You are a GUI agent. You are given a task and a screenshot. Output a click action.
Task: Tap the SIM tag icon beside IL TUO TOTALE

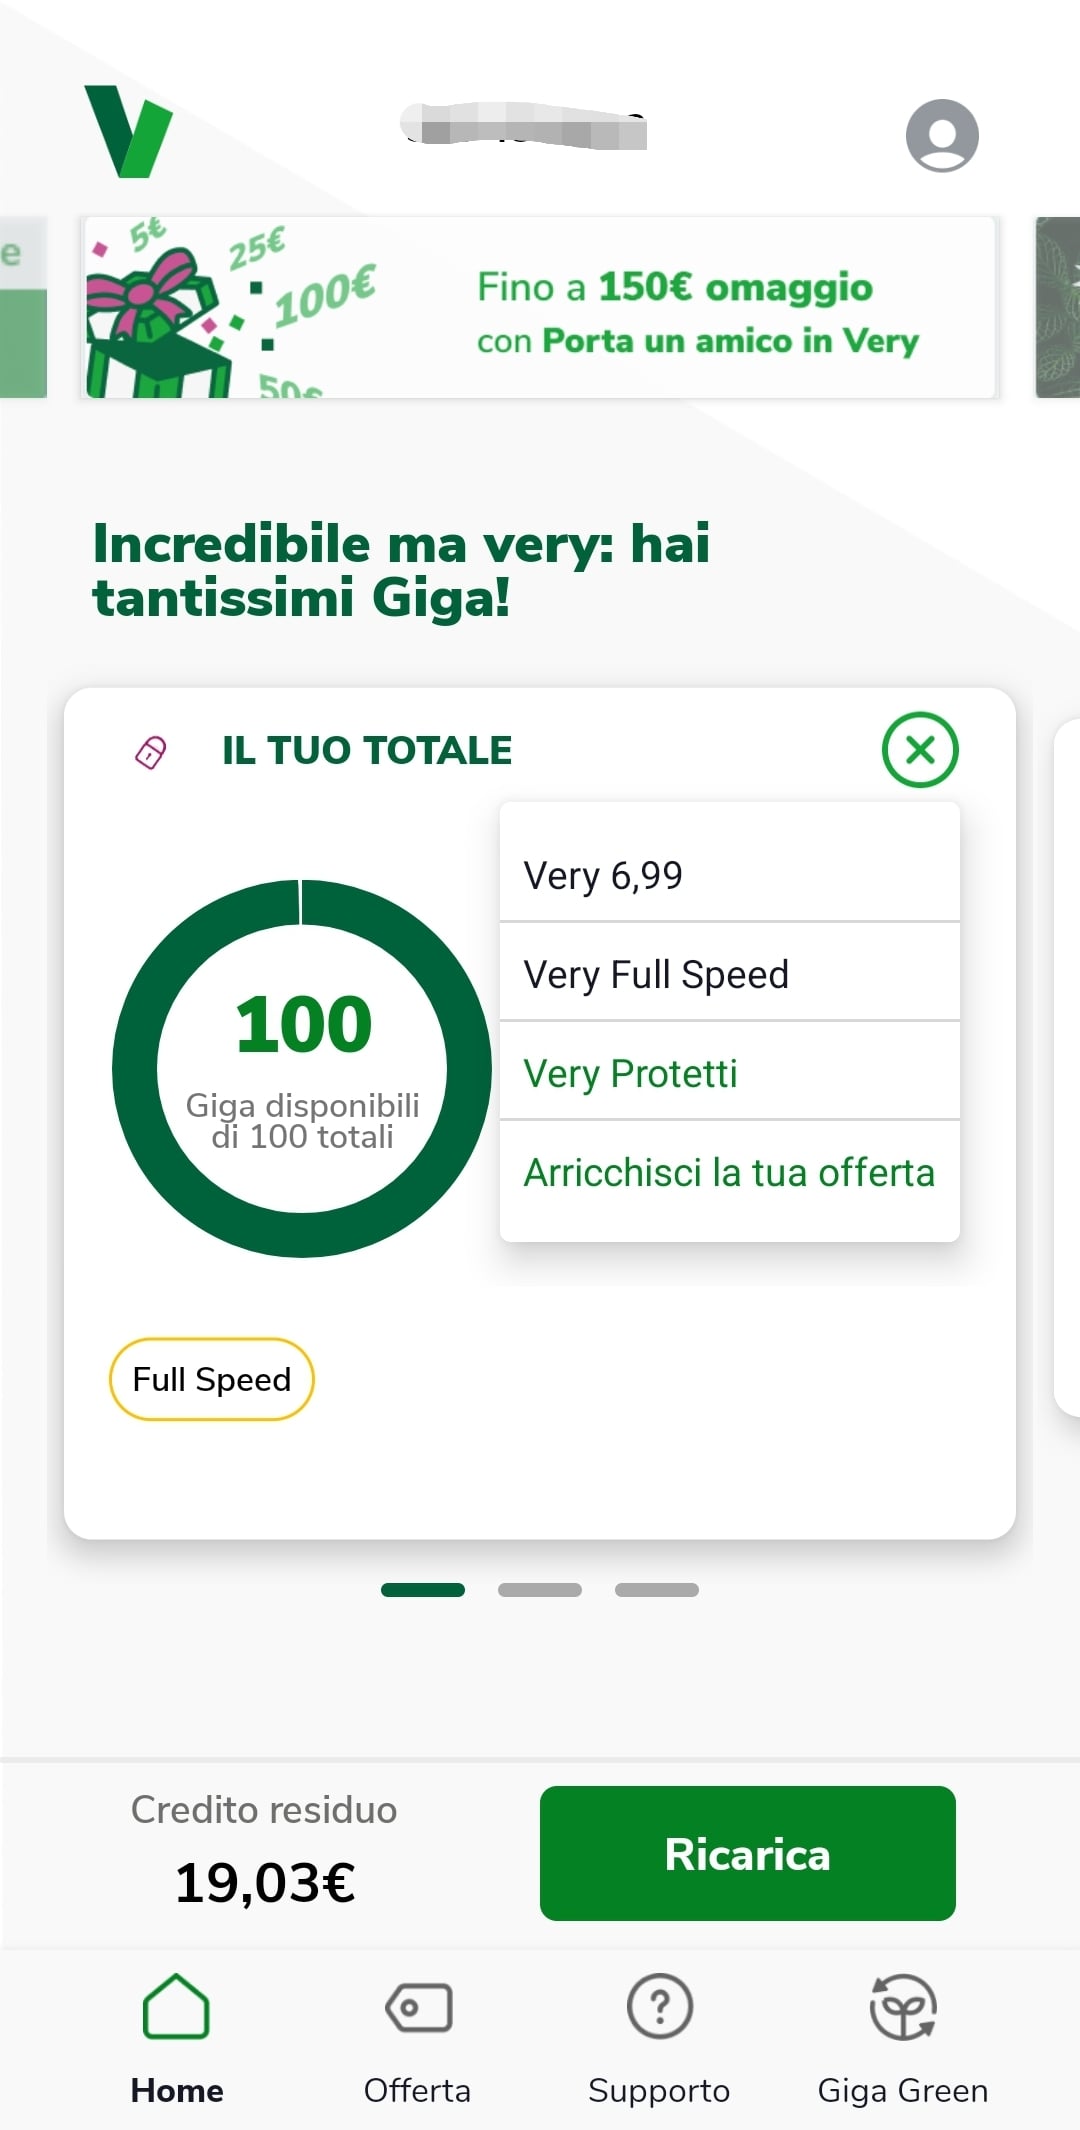[x=151, y=752]
